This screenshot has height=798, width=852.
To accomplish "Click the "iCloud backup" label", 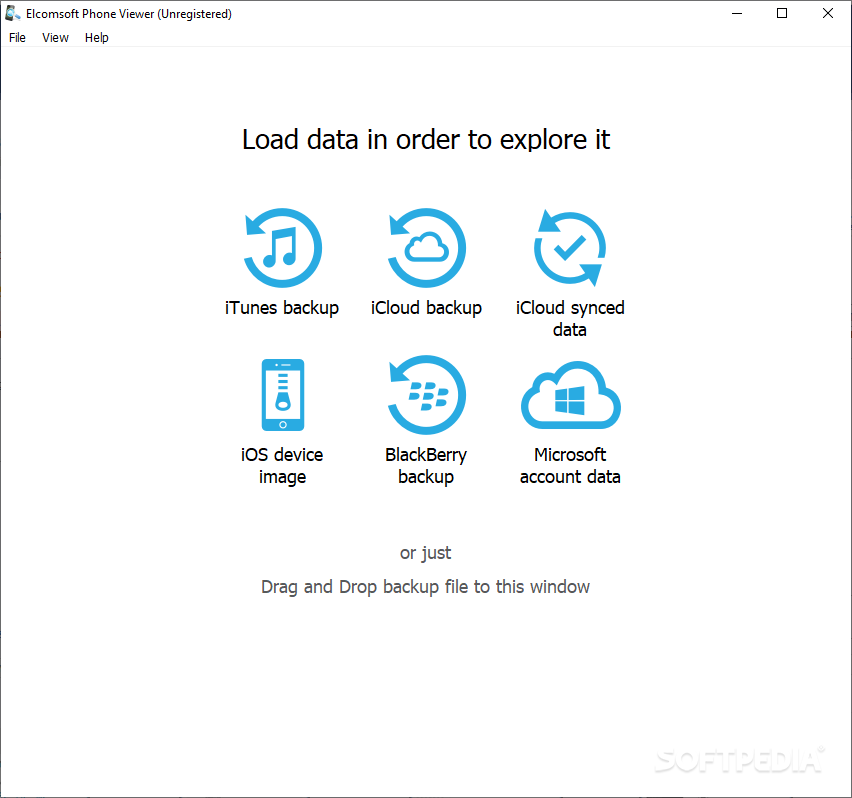I will pos(427,308).
